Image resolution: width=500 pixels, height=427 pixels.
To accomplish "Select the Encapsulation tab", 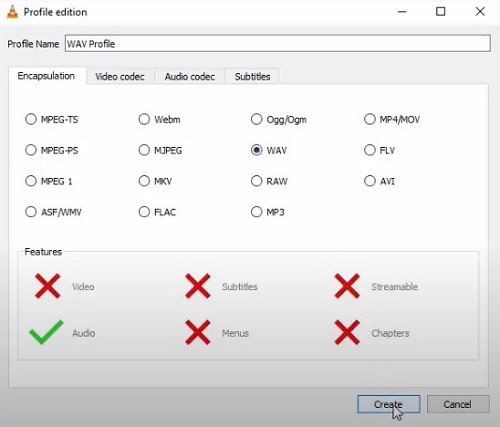I will (x=46, y=76).
